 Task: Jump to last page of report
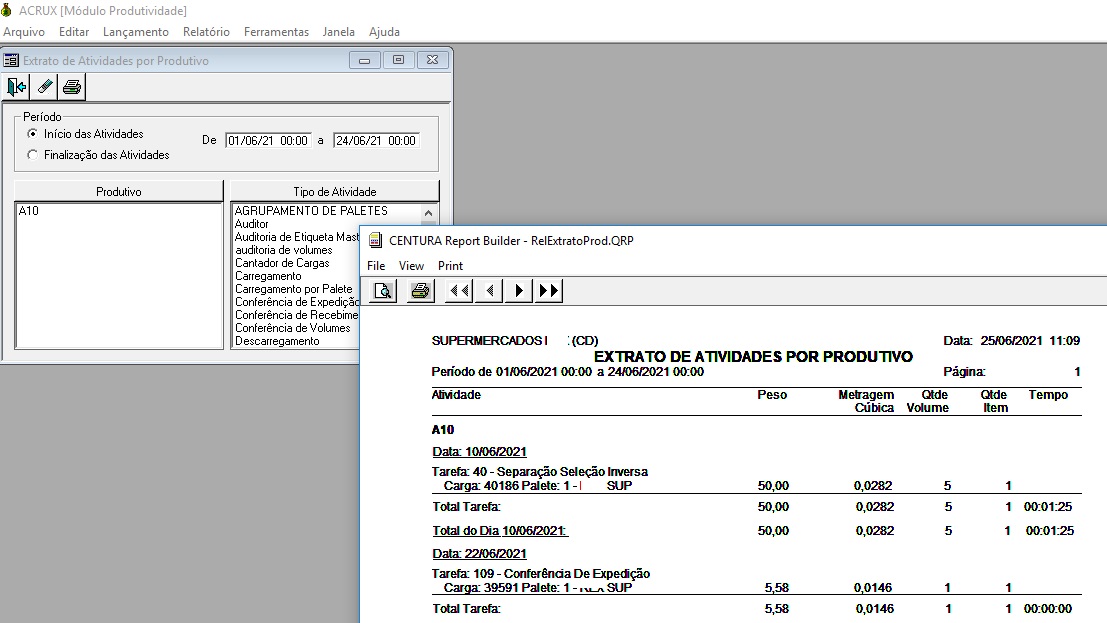(x=549, y=291)
